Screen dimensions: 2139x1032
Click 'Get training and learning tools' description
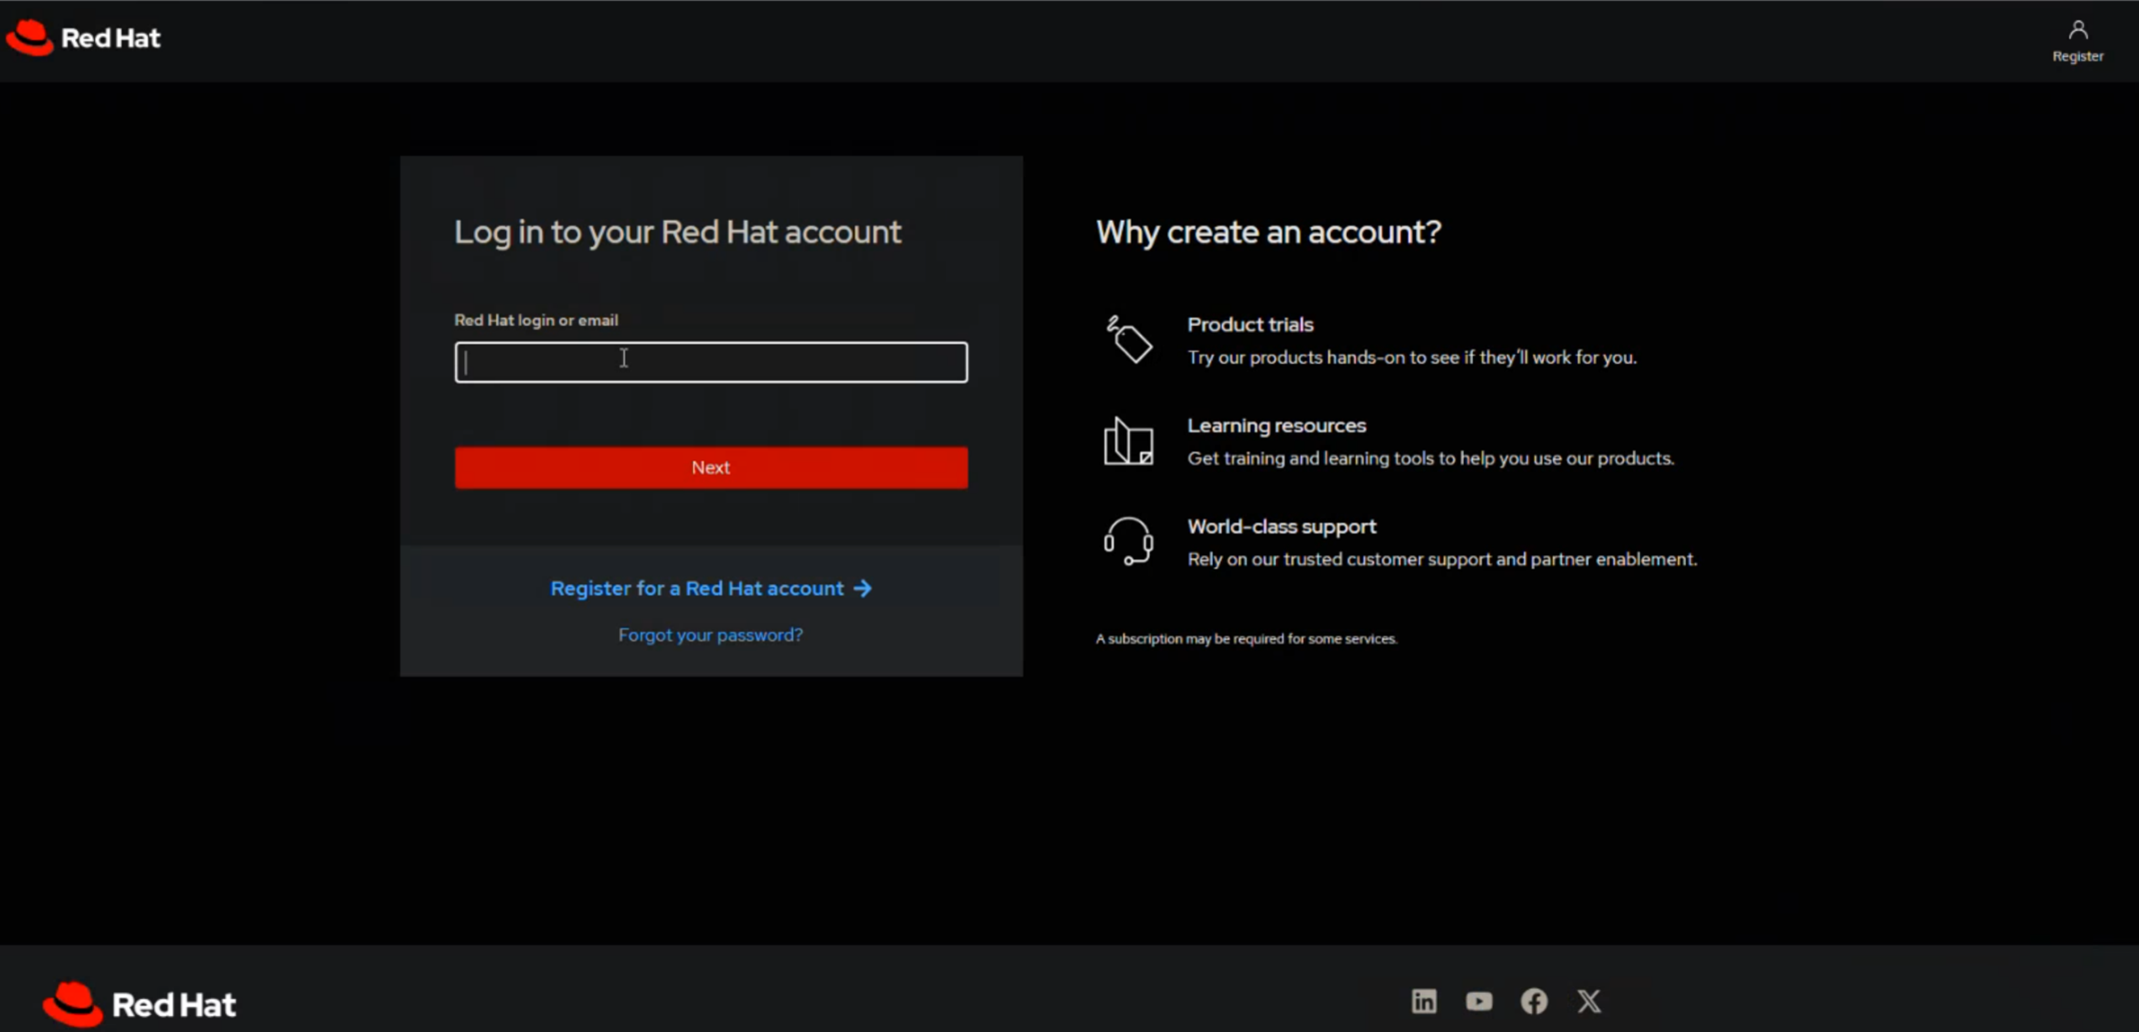pyautogui.click(x=1430, y=458)
